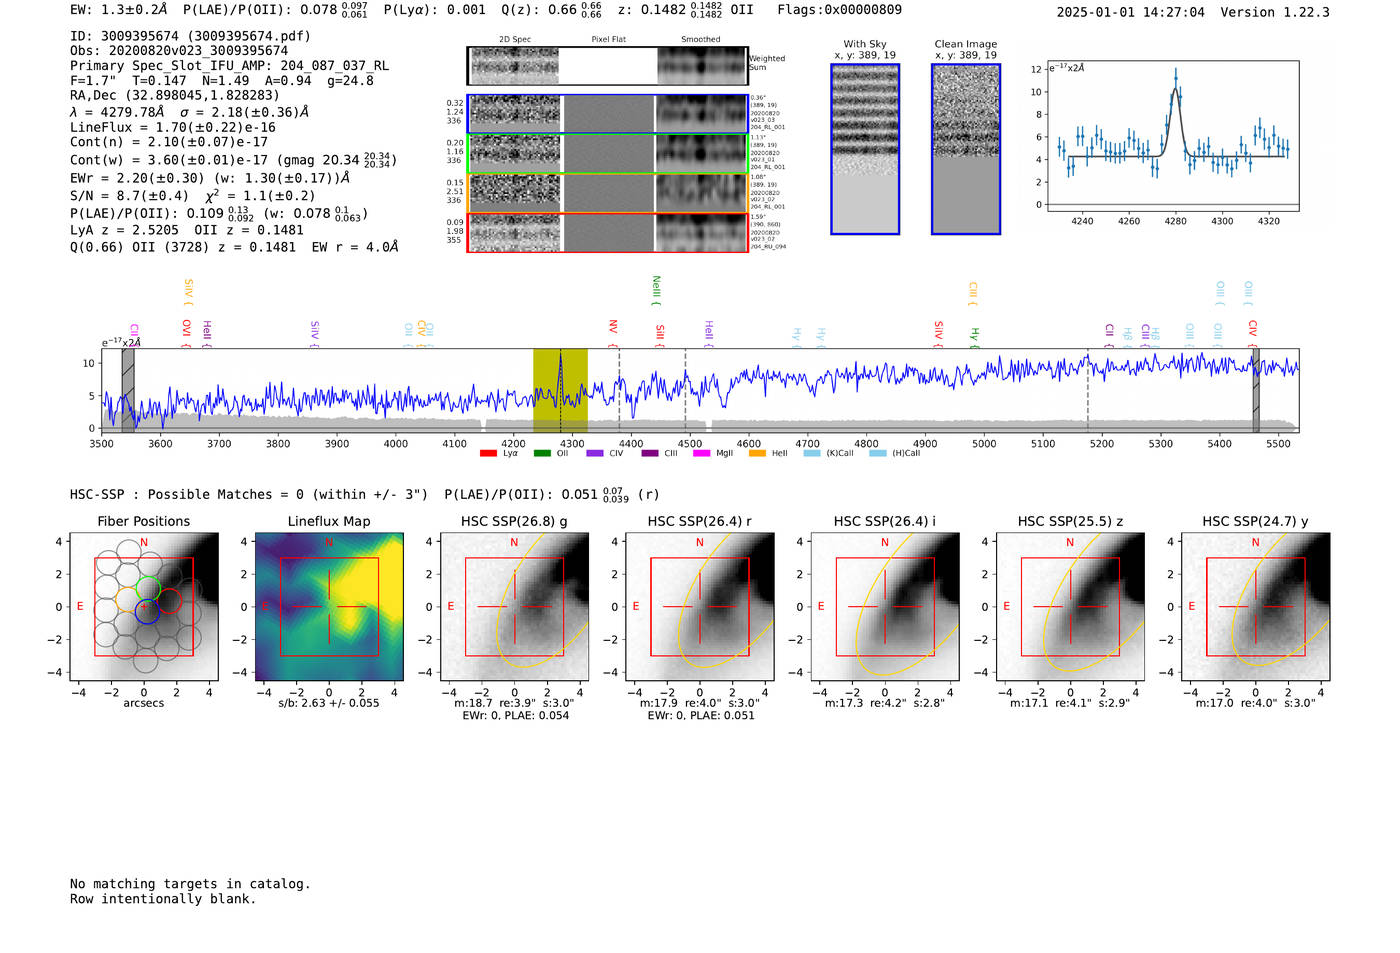This screenshot has height=953, width=1400.
Task: Select the orange-bordered 2D spectrum row
Action: pyautogui.click(x=608, y=193)
